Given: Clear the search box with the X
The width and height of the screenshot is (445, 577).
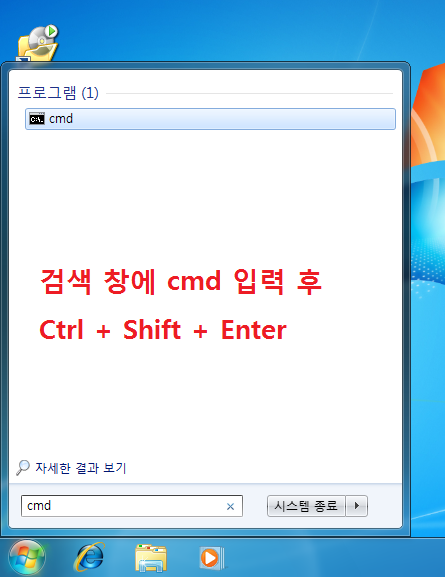Looking at the screenshot, I should coord(230,507).
